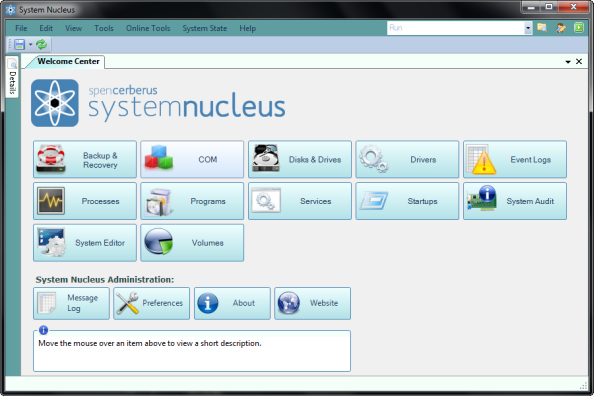Open the Volumes label
The image size is (594, 396).
pyautogui.click(x=208, y=243)
